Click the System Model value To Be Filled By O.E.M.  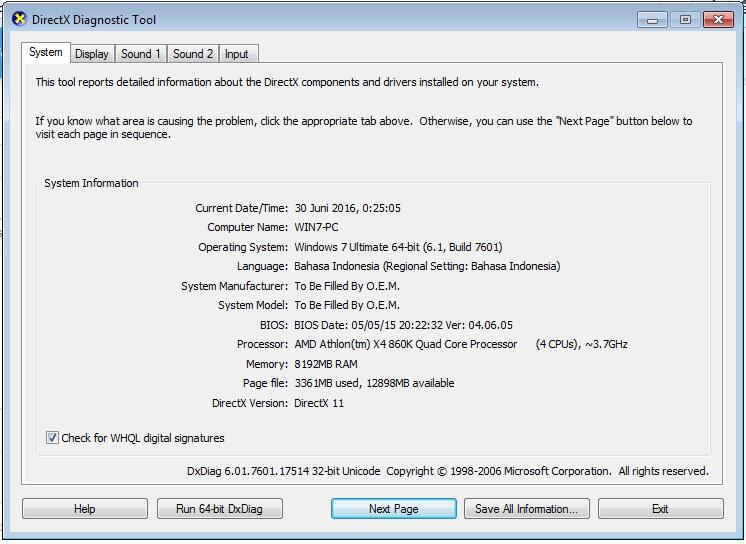(x=347, y=305)
